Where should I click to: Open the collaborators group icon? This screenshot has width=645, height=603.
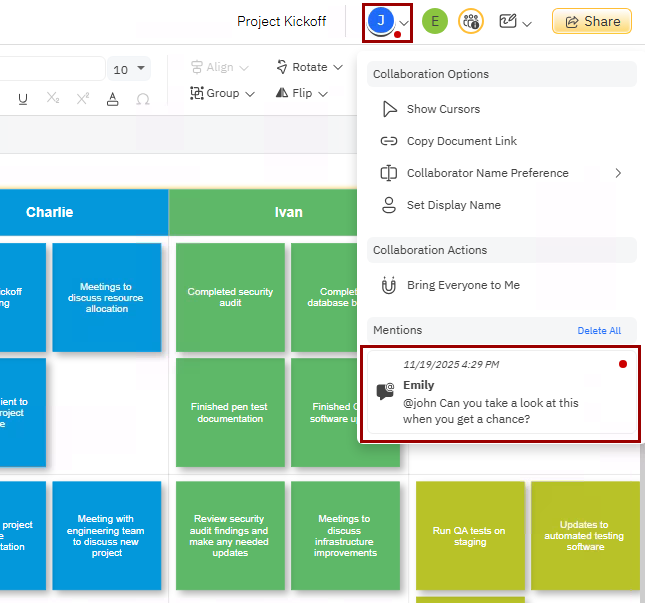tap(470, 21)
